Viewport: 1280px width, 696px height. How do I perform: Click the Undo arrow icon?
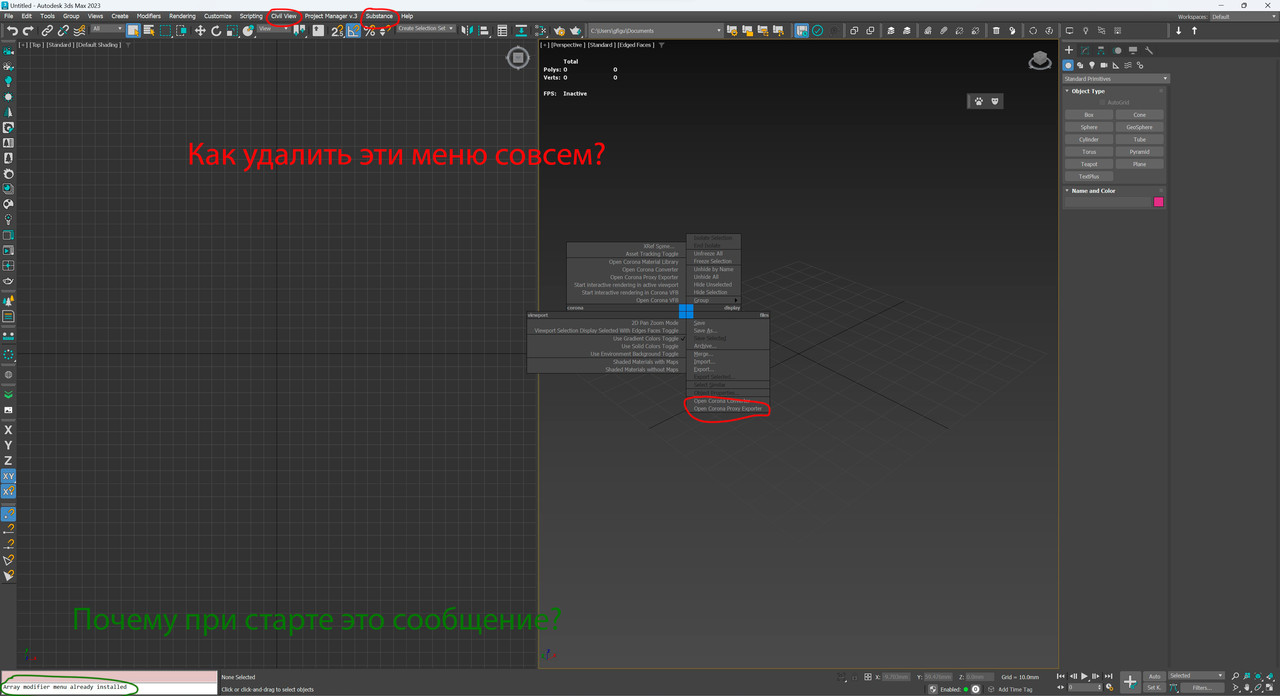tap(12, 30)
